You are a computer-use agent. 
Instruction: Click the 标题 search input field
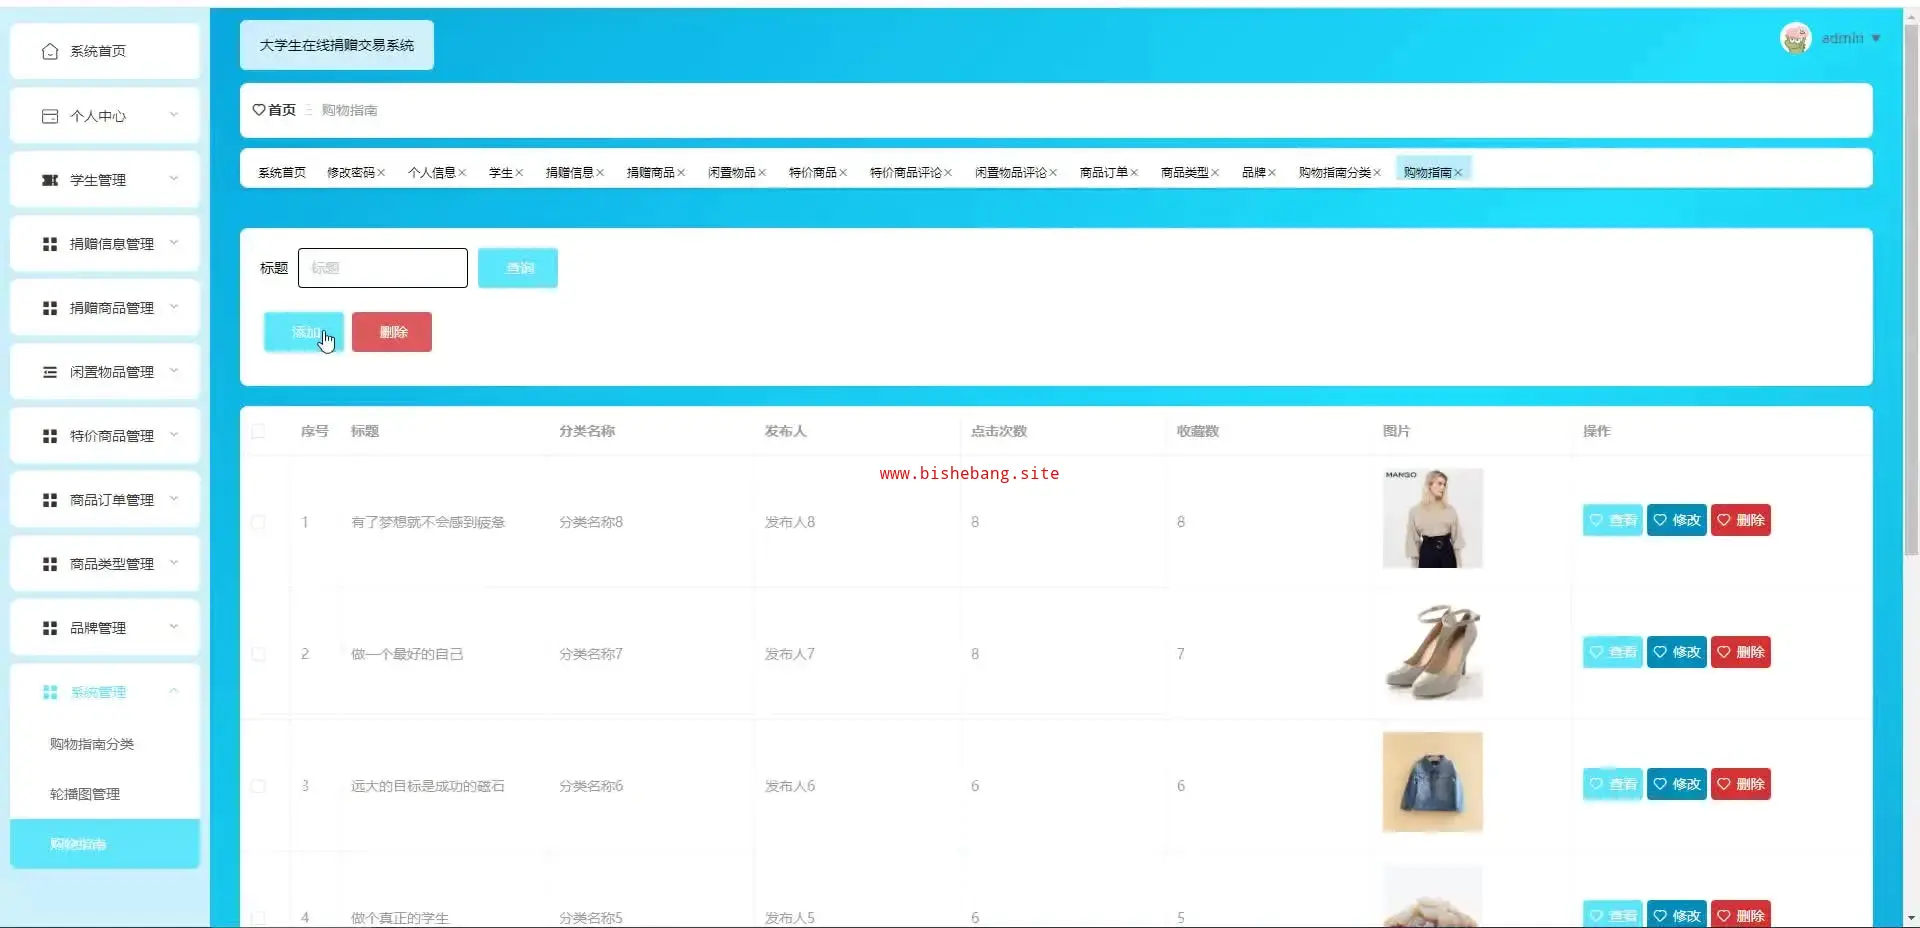(383, 268)
